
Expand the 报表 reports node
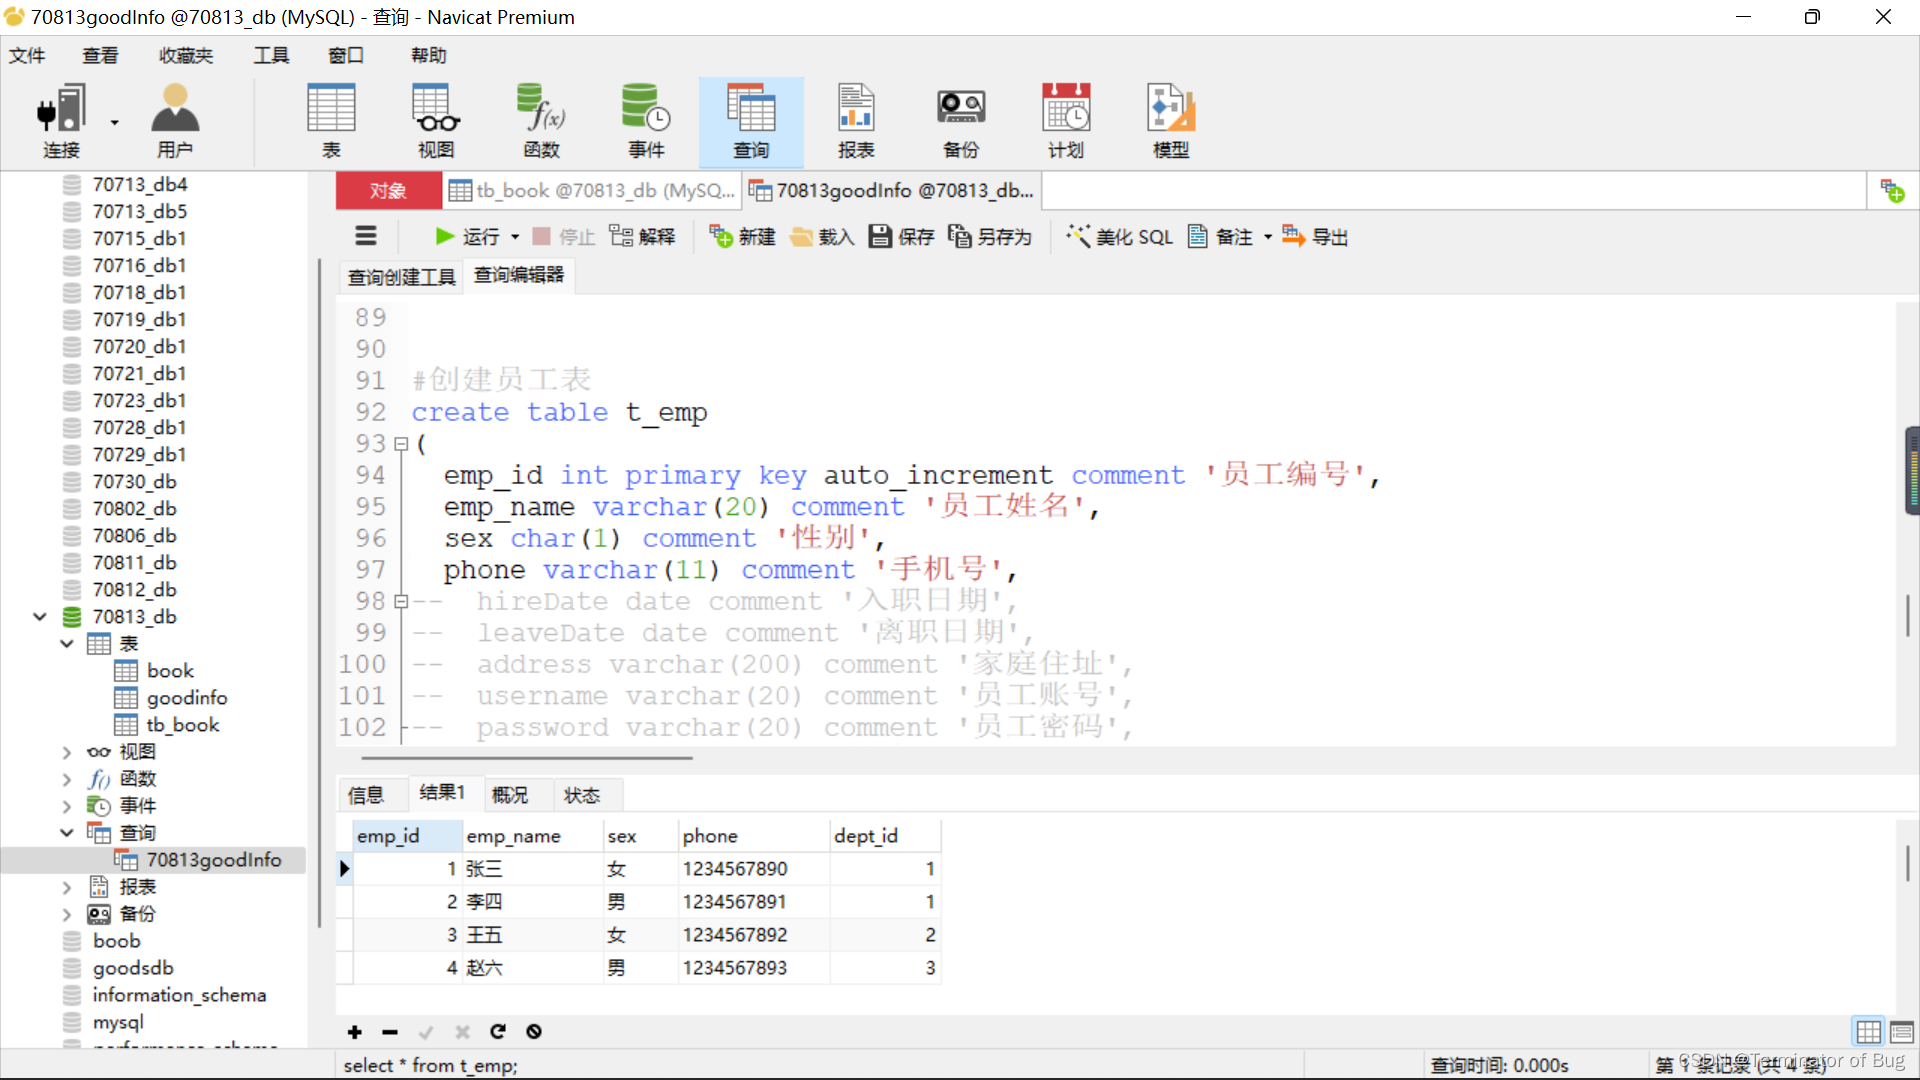[x=66, y=887]
